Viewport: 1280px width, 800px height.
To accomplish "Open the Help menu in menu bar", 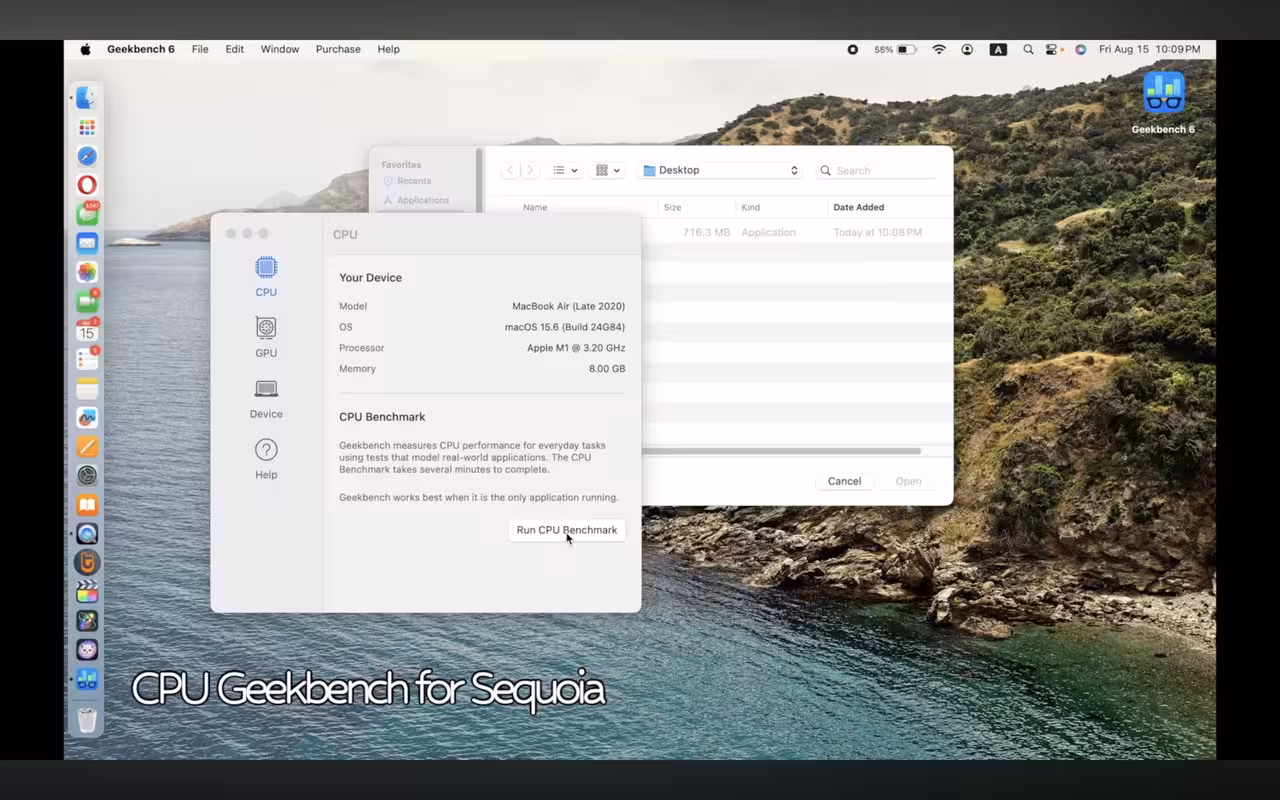I will 389,49.
